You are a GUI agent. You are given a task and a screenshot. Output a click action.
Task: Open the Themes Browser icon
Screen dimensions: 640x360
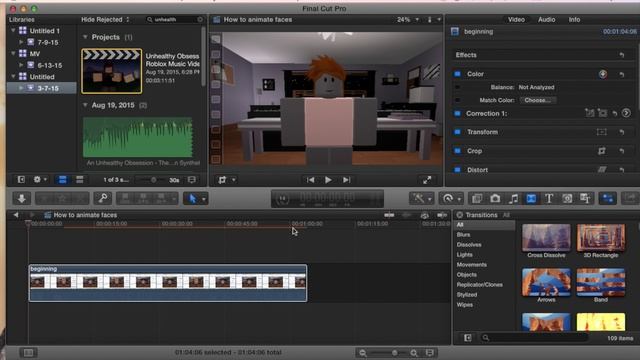[585, 199]
